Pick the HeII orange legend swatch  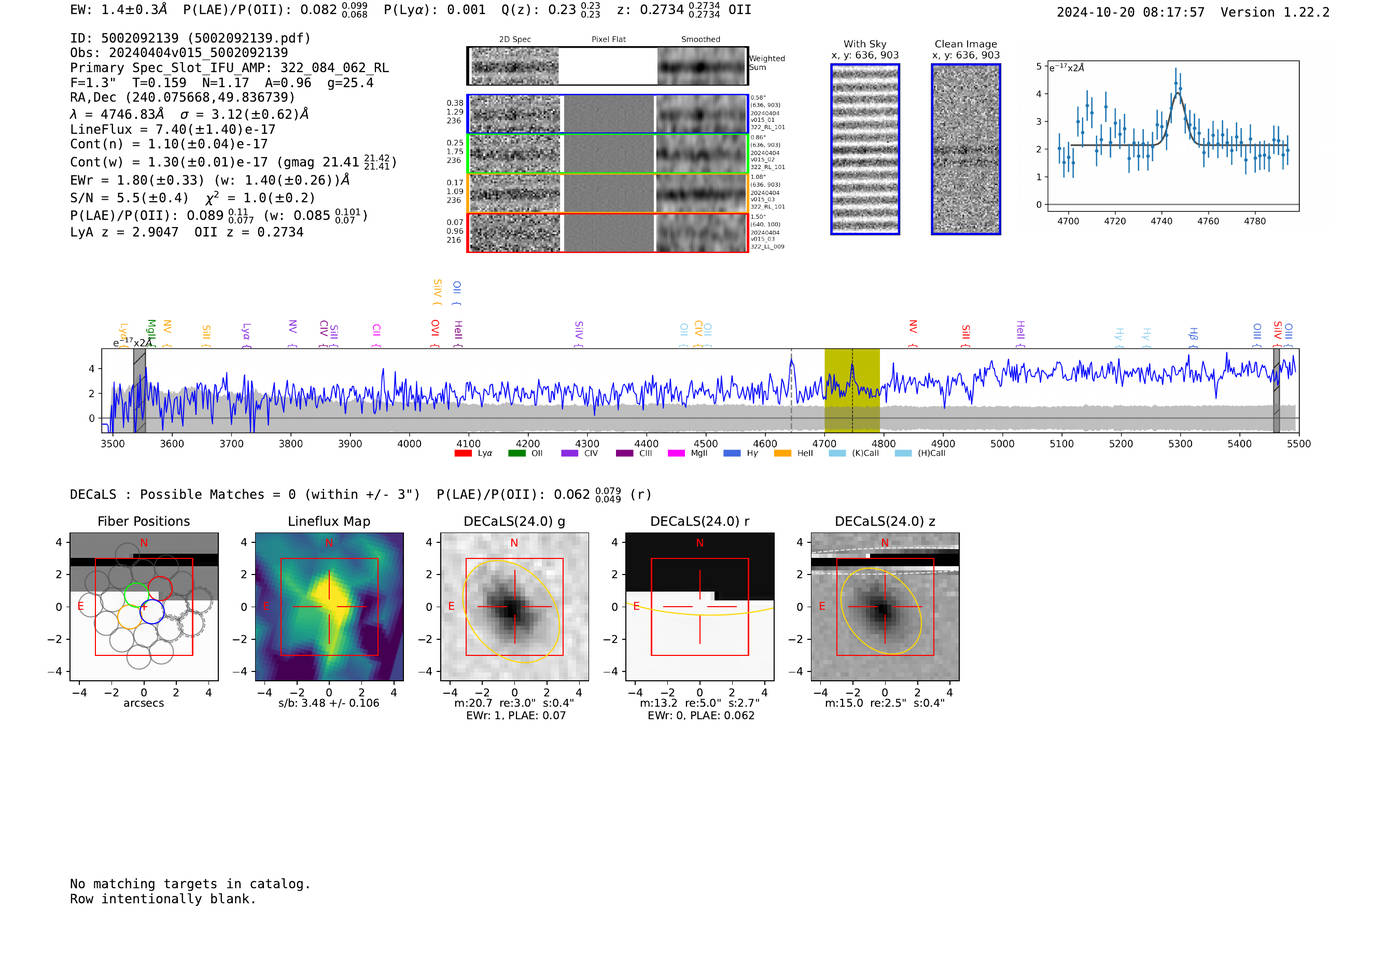(782, 454)
